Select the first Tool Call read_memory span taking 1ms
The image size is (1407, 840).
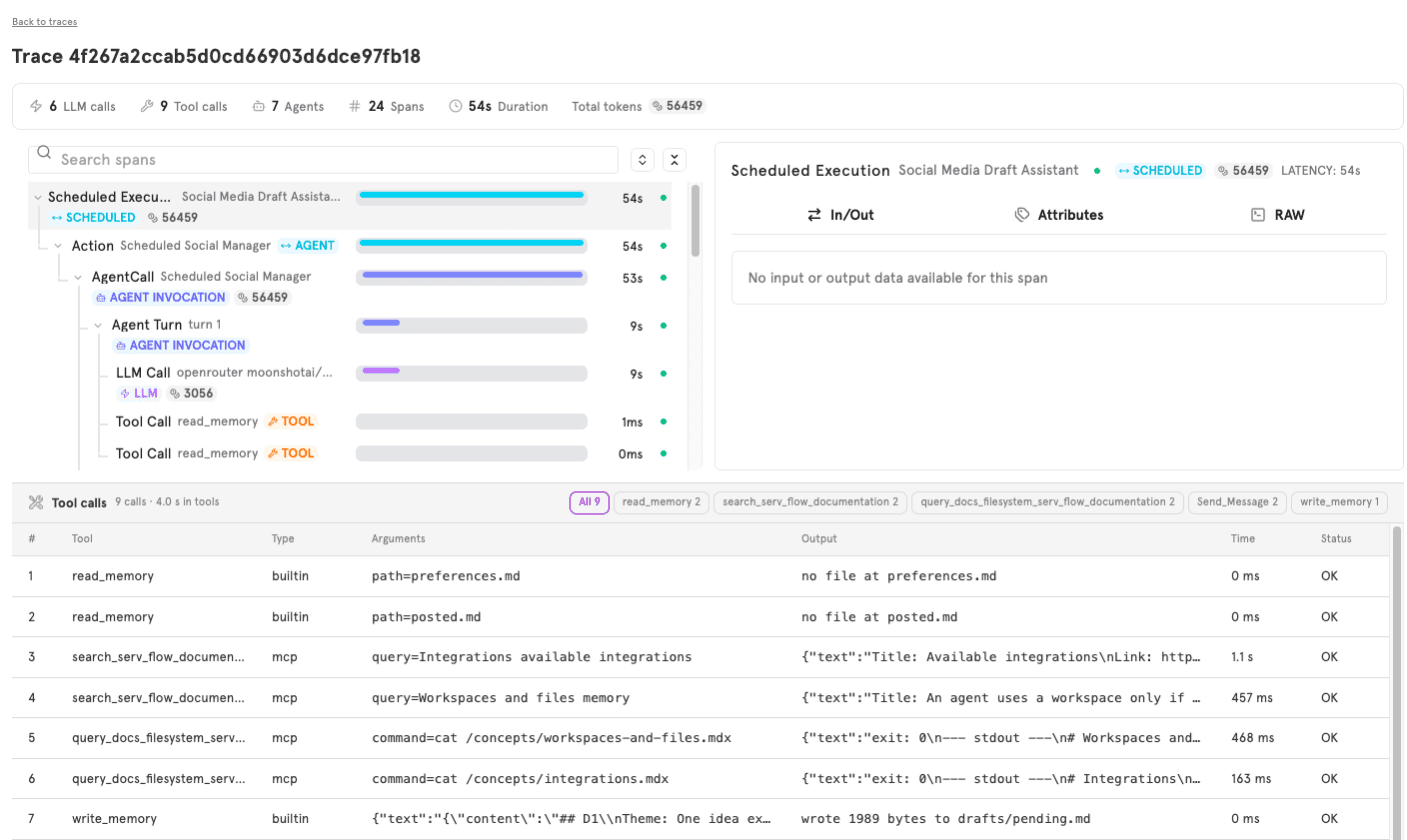349,422
